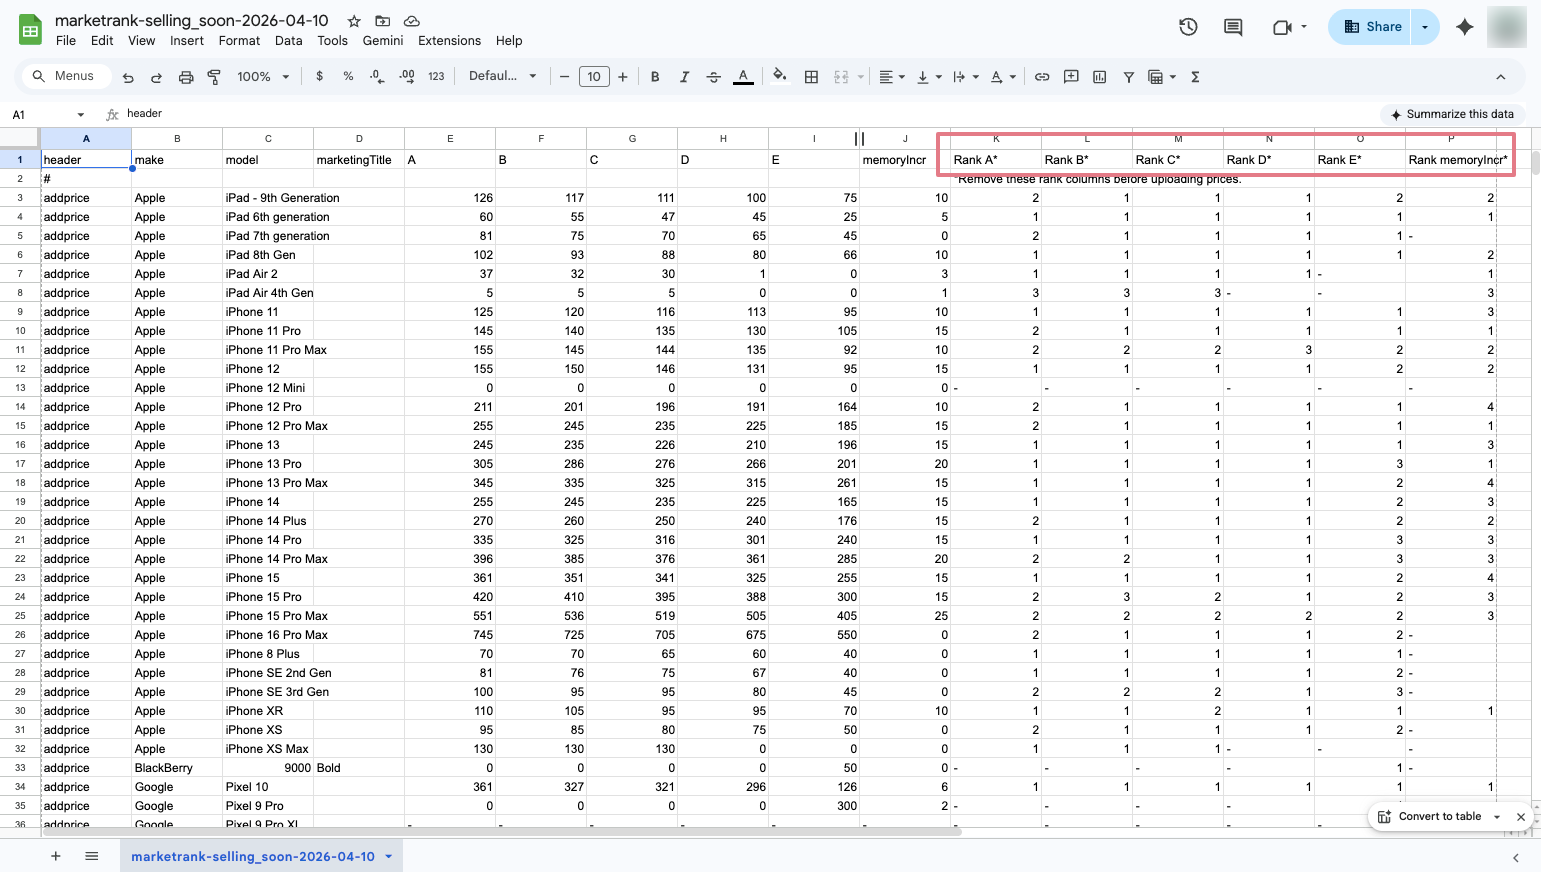This screenshot has width=1541, height=872.
Task: Open the fill color bucket
Action: pos(780,76)
